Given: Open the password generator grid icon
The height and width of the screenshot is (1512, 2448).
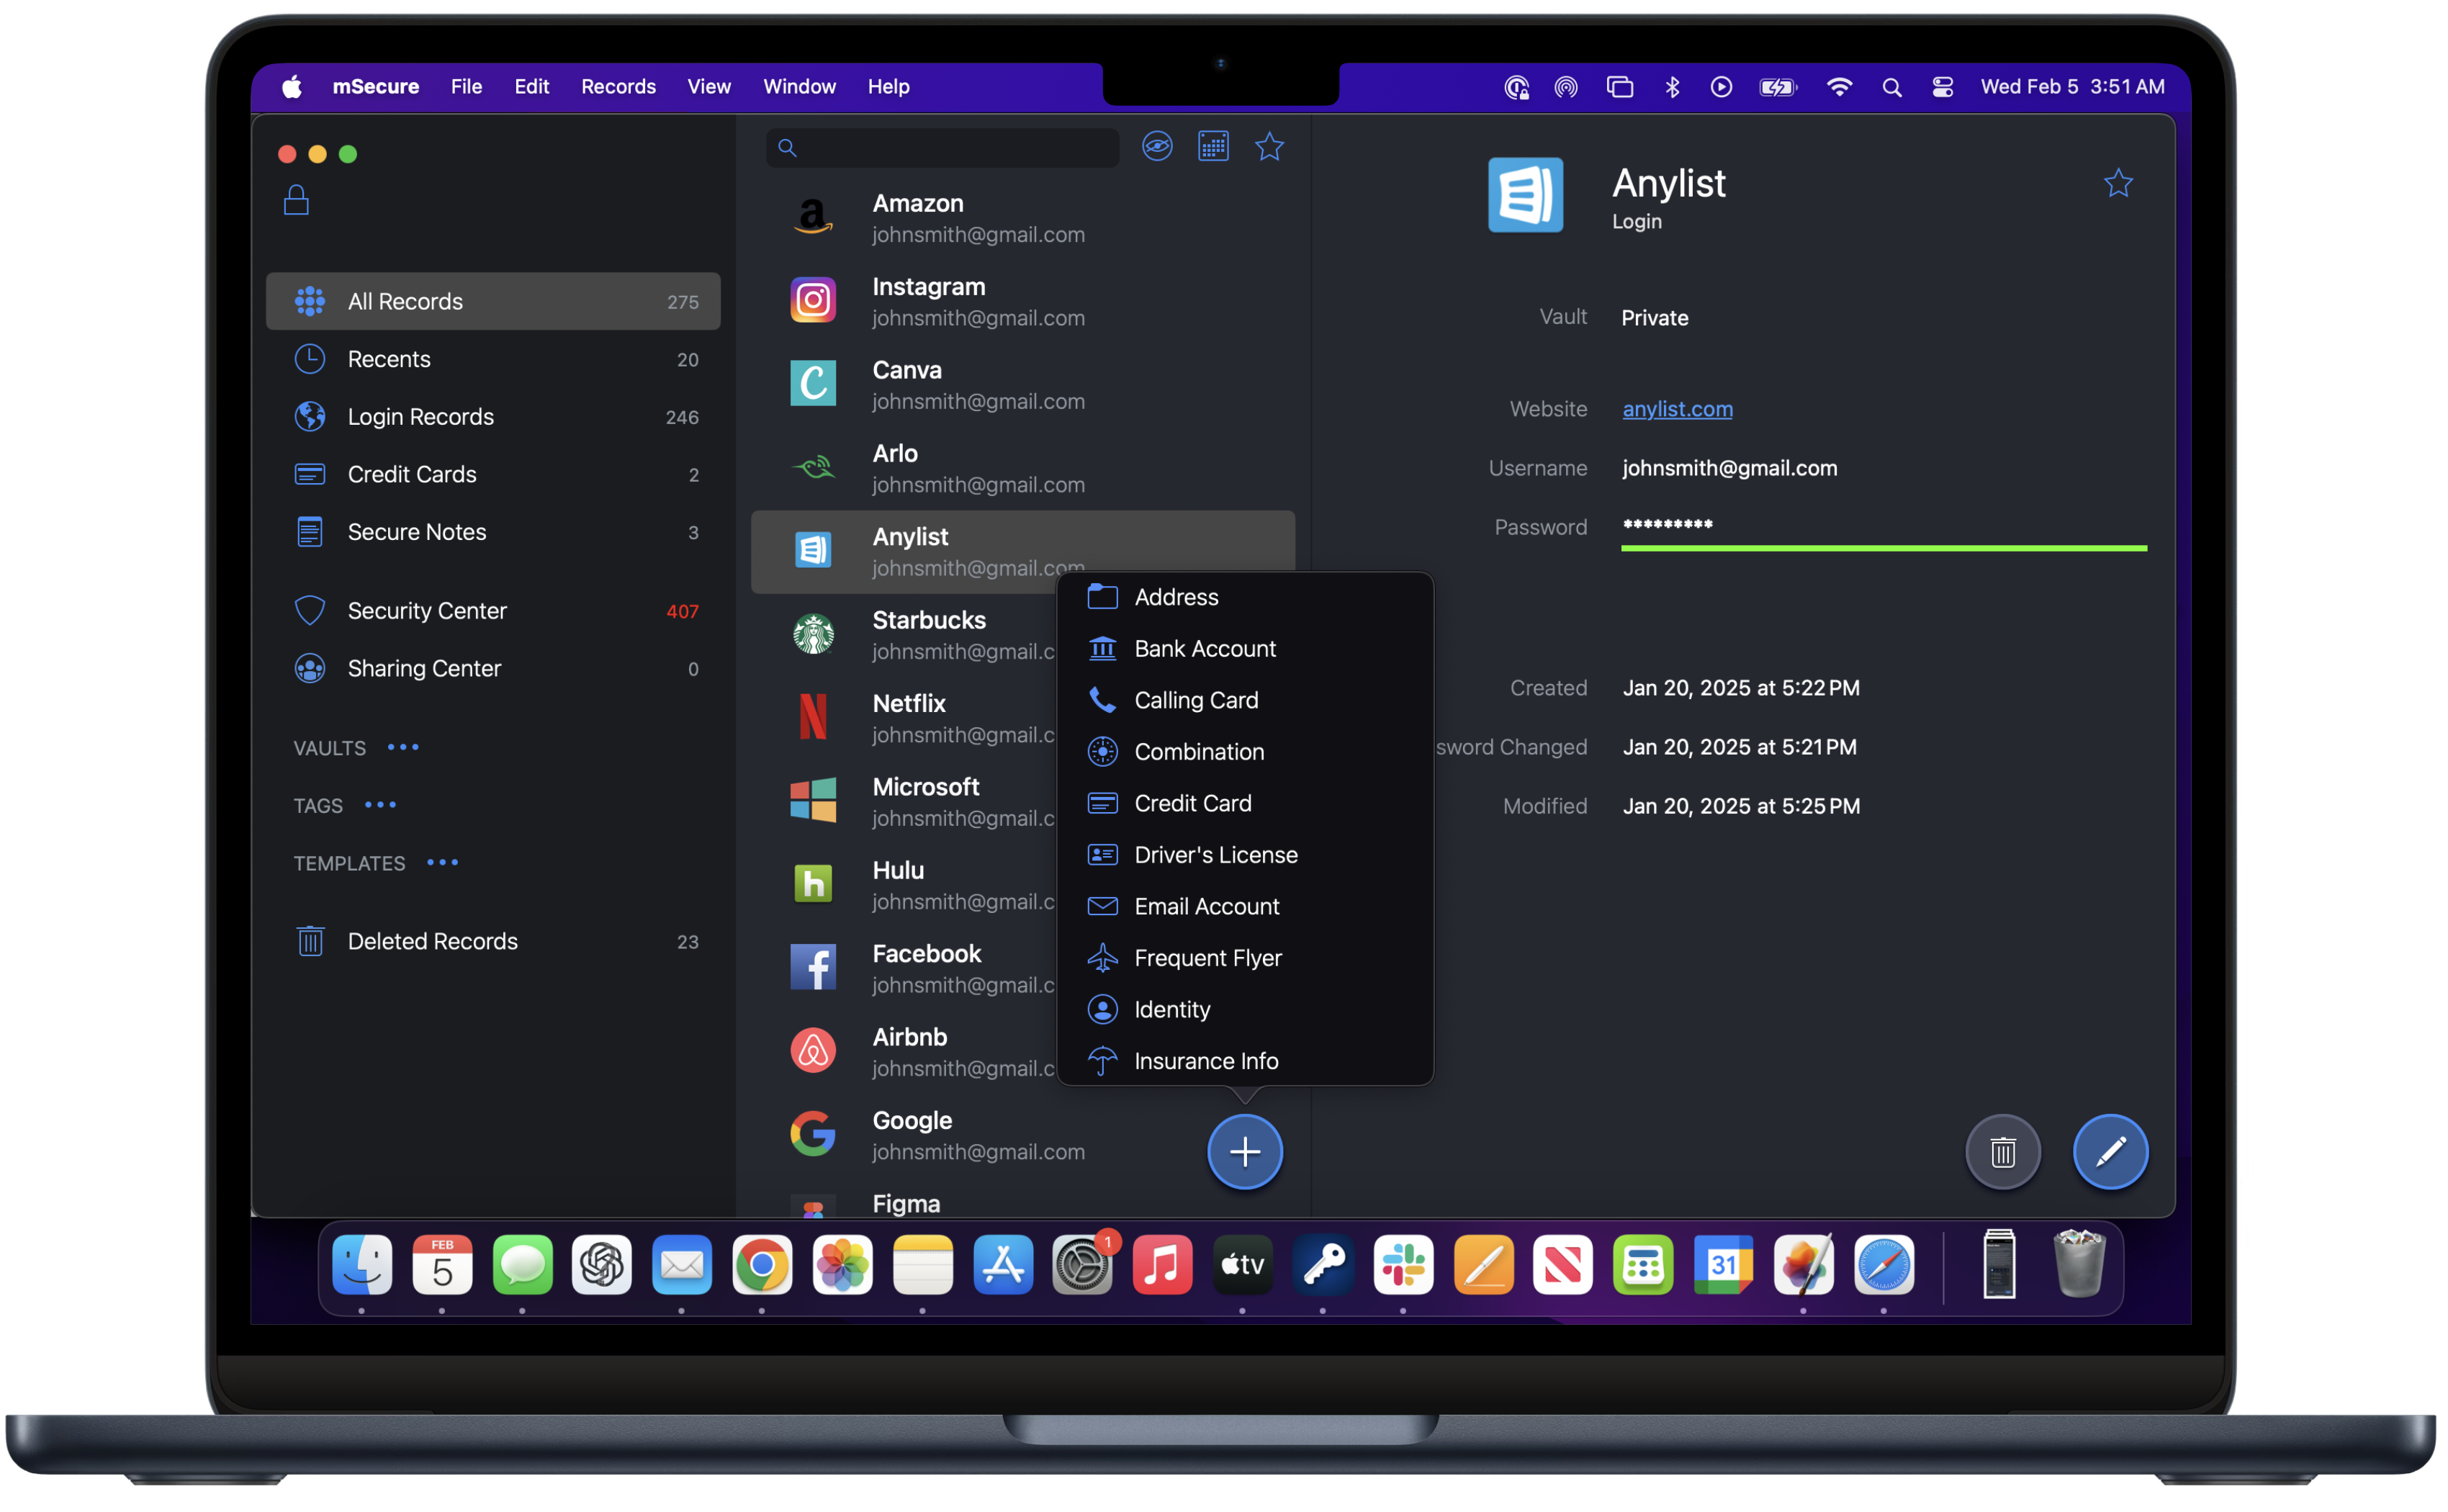Looking at the screenshot, I should [1213, 147].
